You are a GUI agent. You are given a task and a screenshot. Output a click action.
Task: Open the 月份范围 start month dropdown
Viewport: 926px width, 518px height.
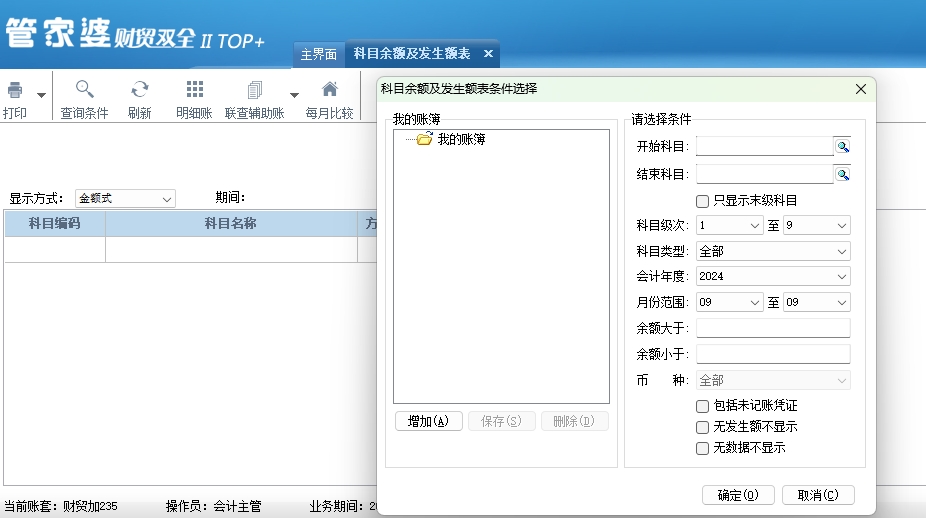coord(729,302)
